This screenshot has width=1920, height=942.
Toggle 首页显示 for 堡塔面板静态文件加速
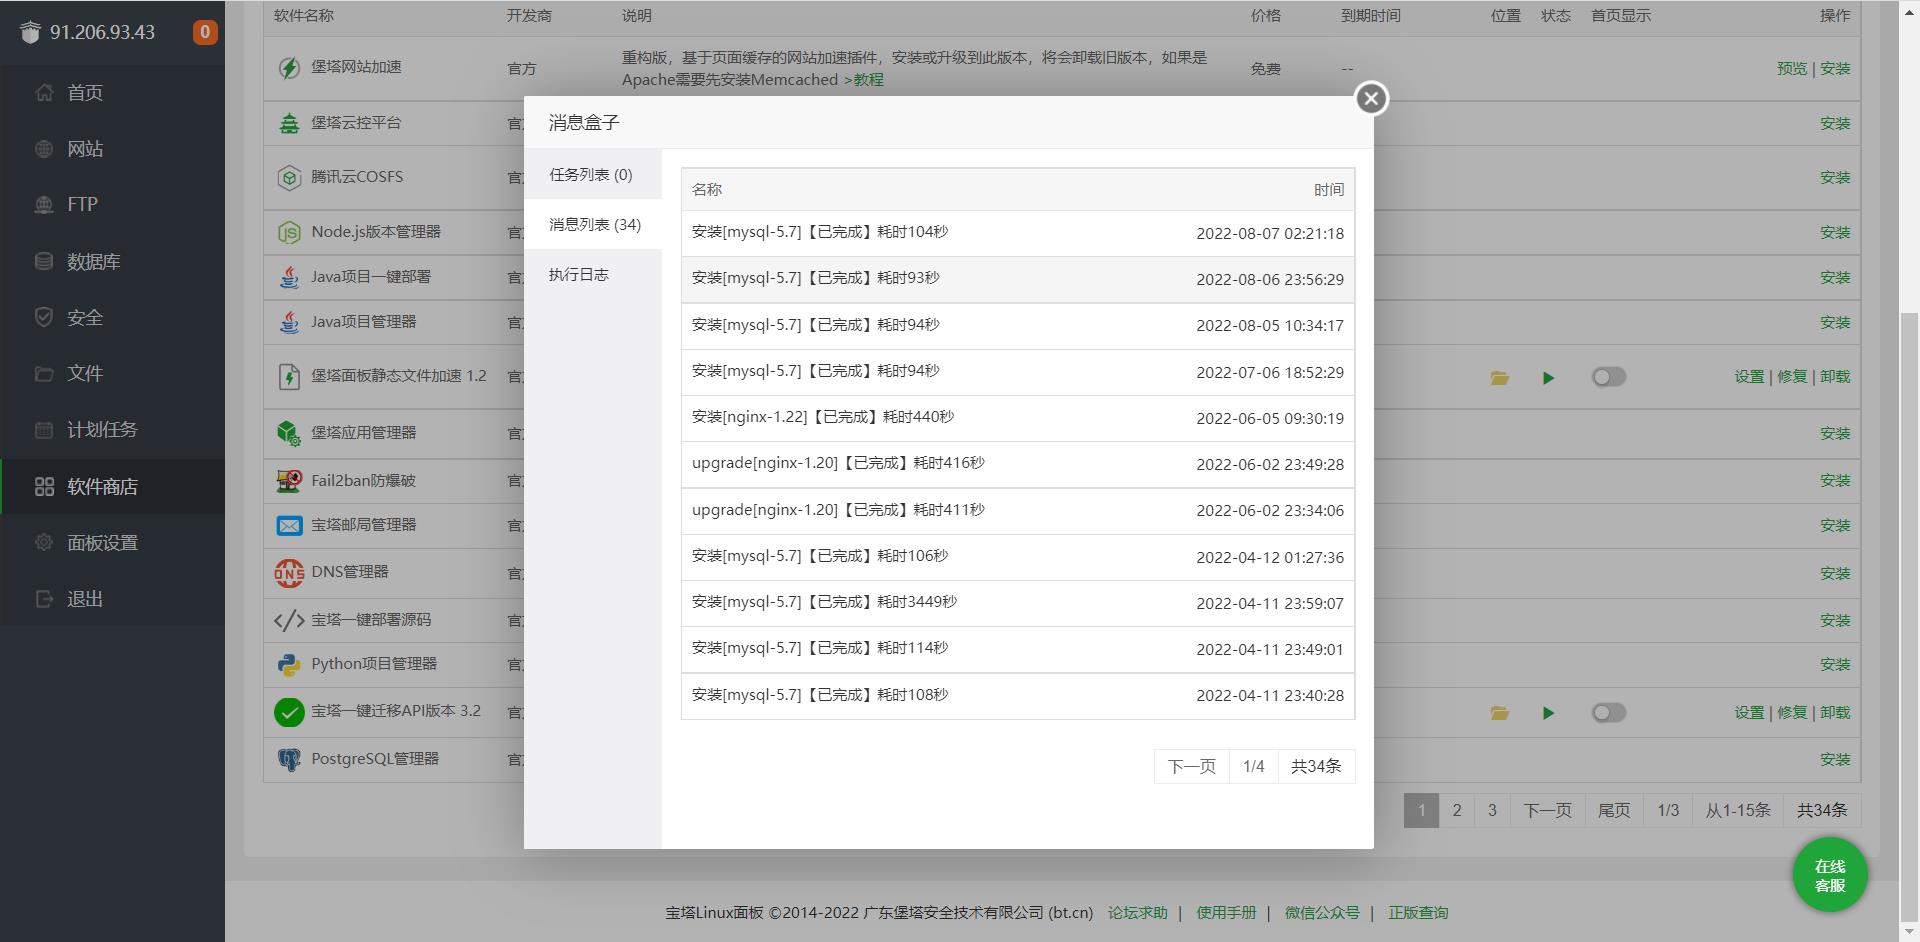[1609, 377]
